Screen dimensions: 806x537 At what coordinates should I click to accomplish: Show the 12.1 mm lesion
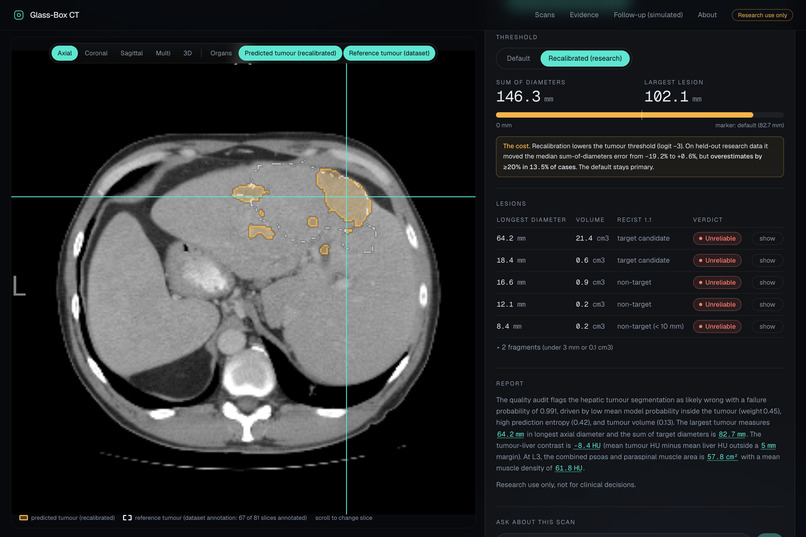pos(767,305)
